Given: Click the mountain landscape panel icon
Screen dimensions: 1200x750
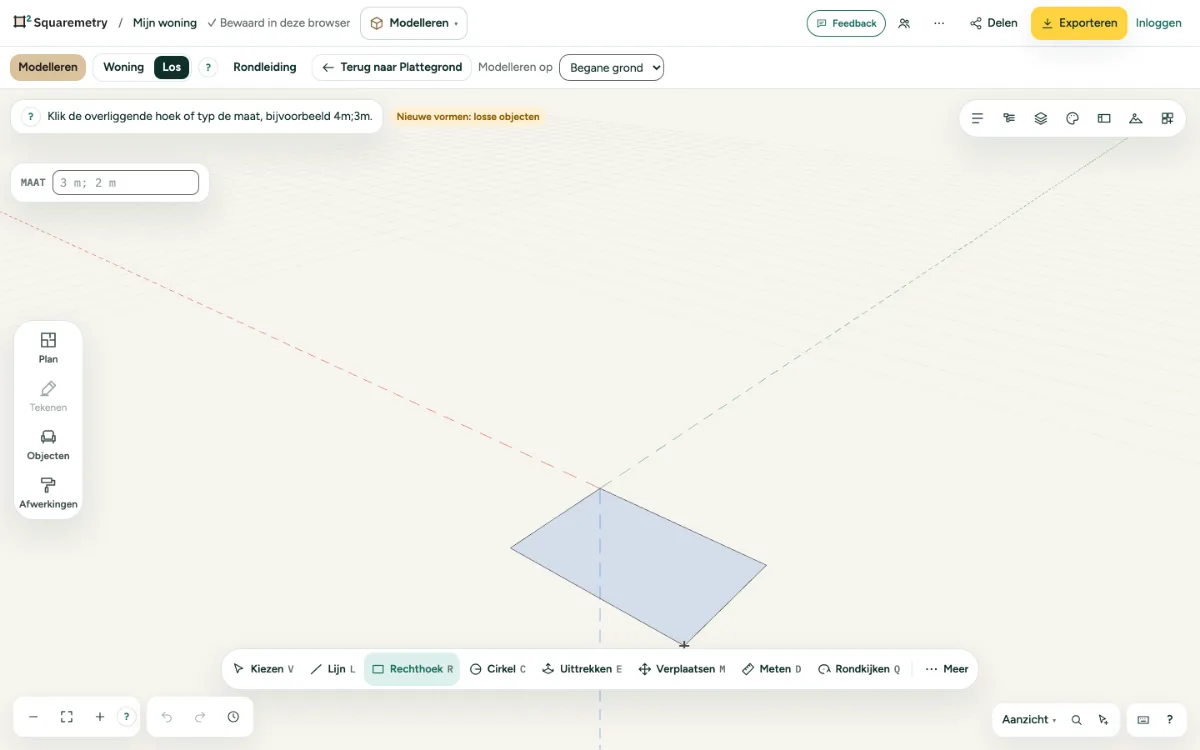Looking at the screenshot, I should click(1135, 118).
